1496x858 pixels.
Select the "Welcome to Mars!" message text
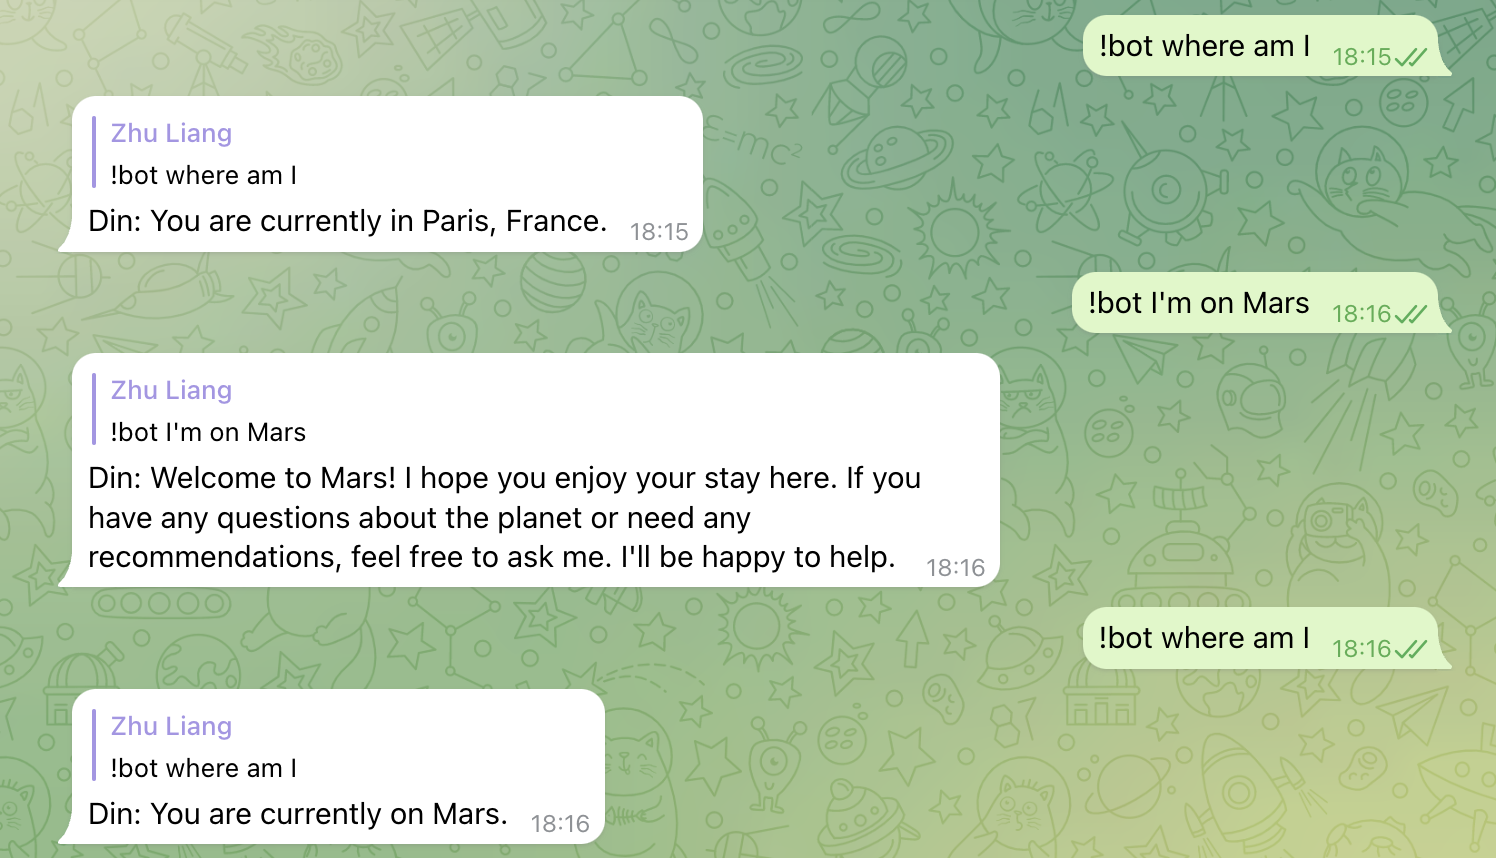(504, 517)
